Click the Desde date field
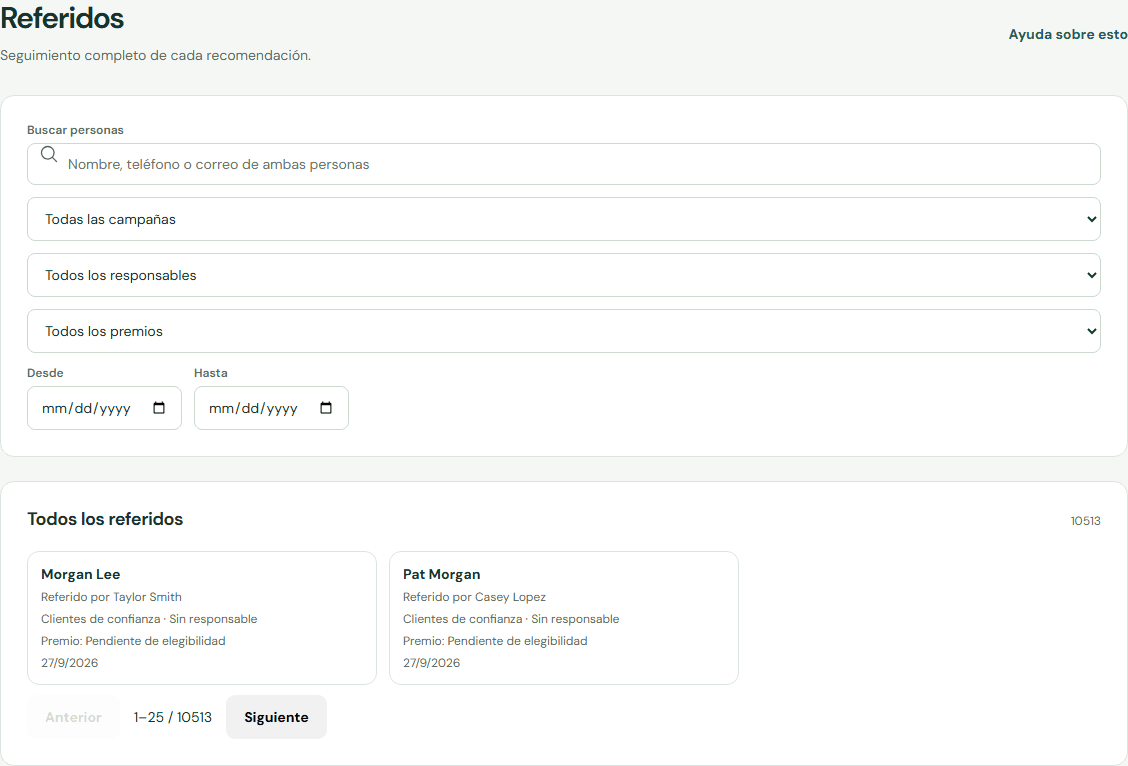 tap(104, 408)
